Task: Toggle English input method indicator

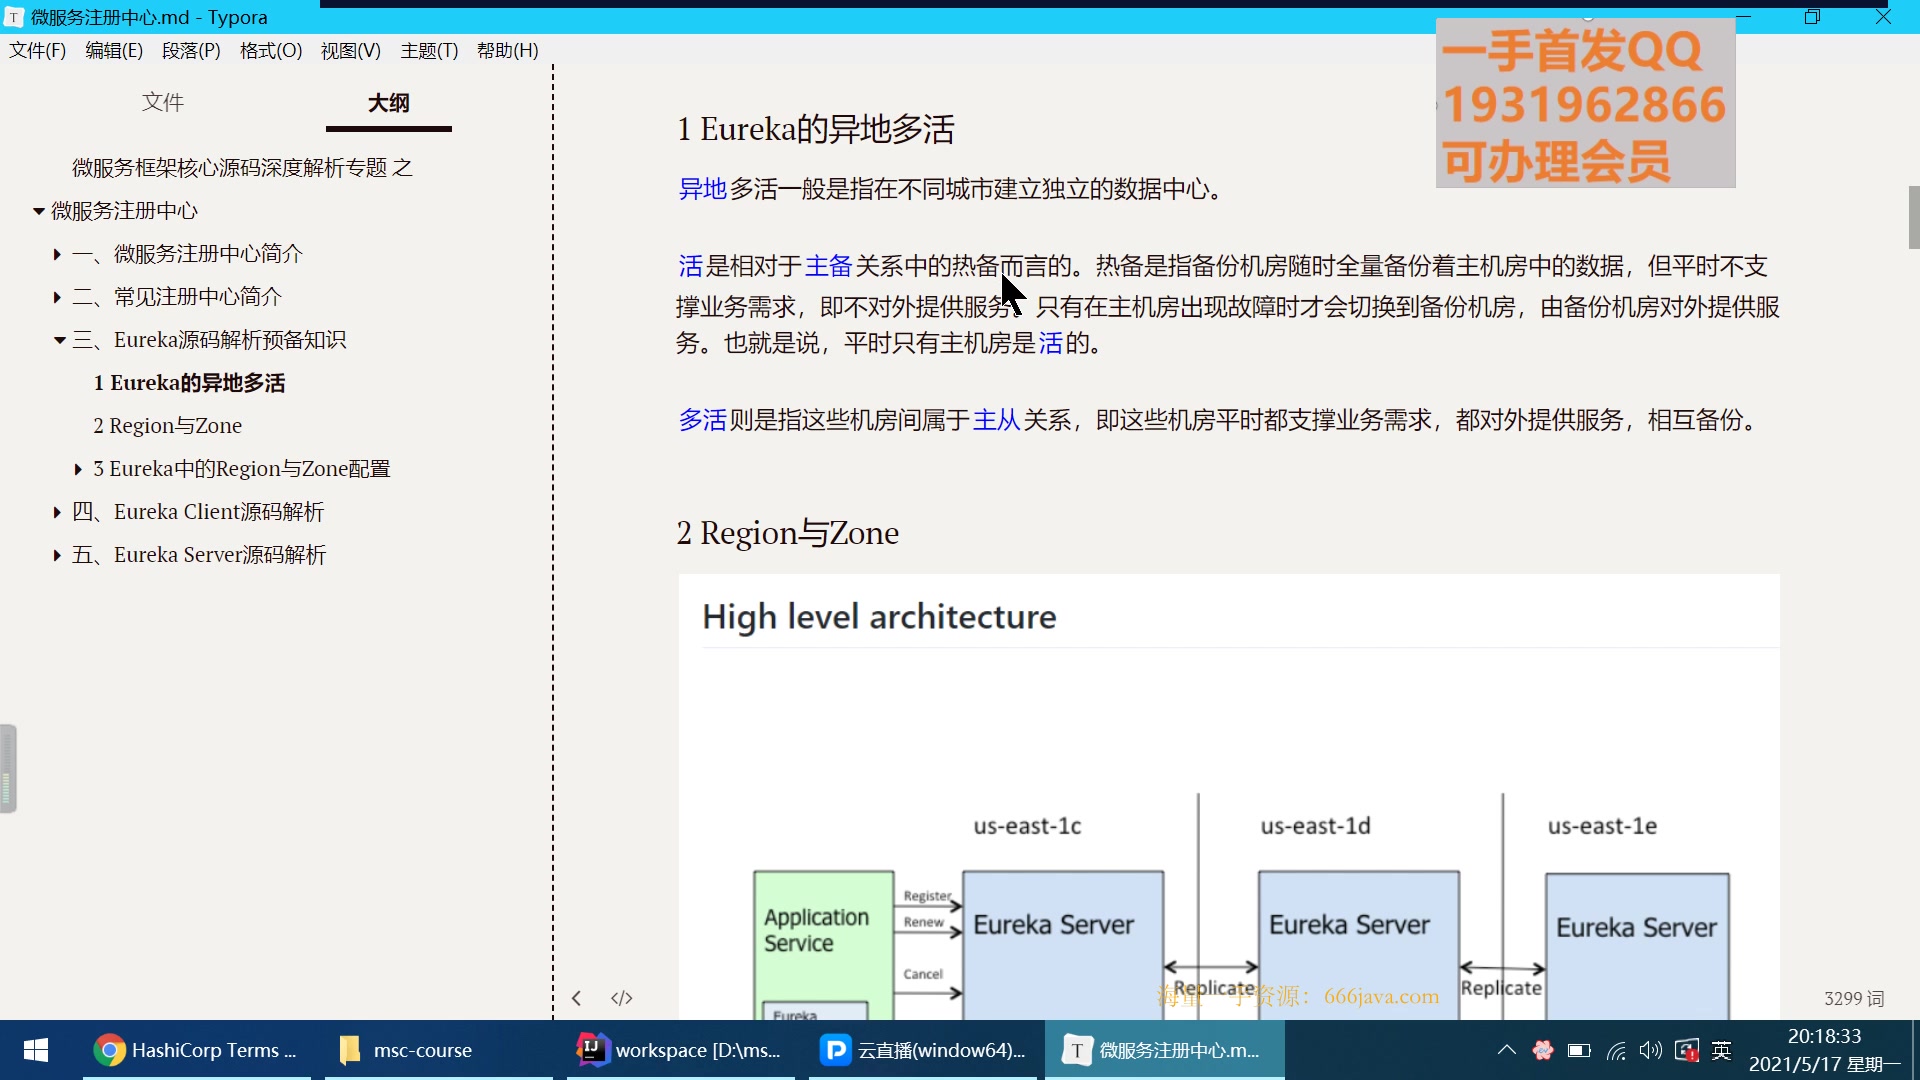Action: [1721, 1050]
